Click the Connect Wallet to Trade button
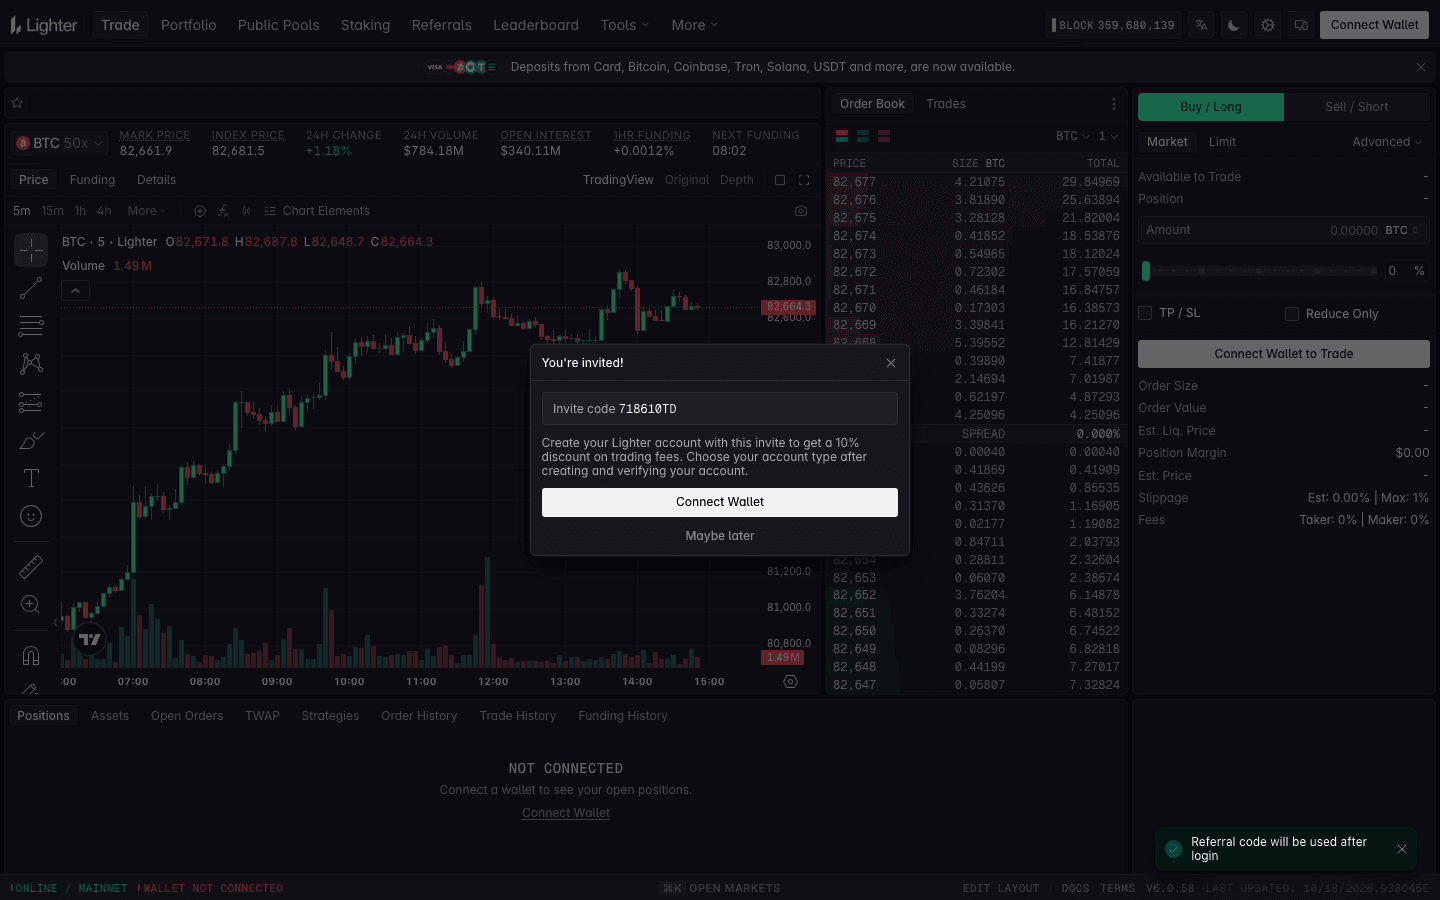Viewport: 1440px width, 900px height. pyautogui.click(x=1284, y=354)
